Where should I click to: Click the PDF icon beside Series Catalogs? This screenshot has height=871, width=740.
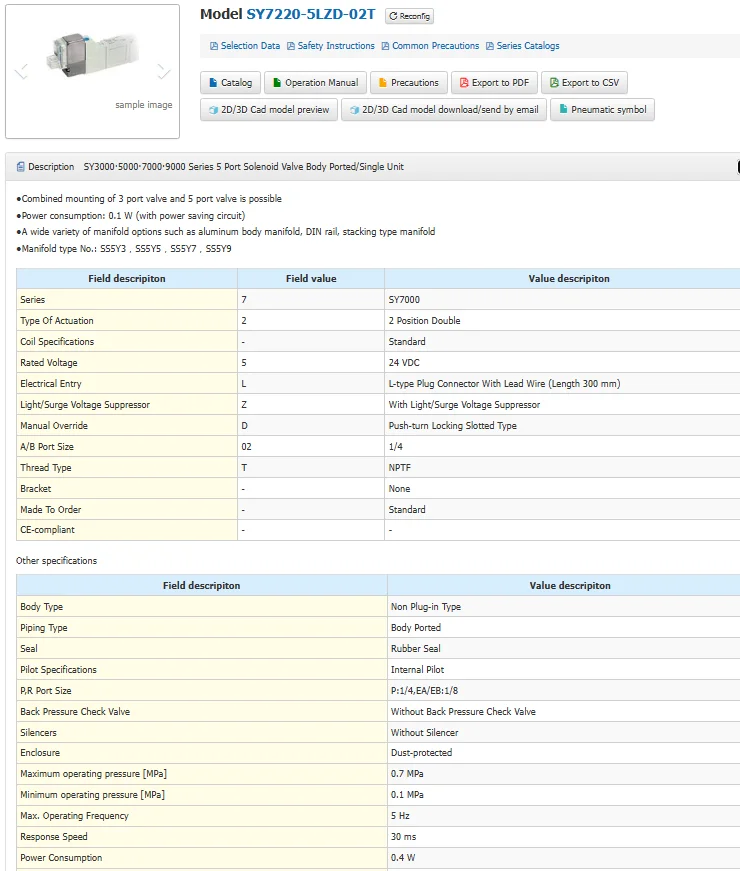click(x=490, y=46)
